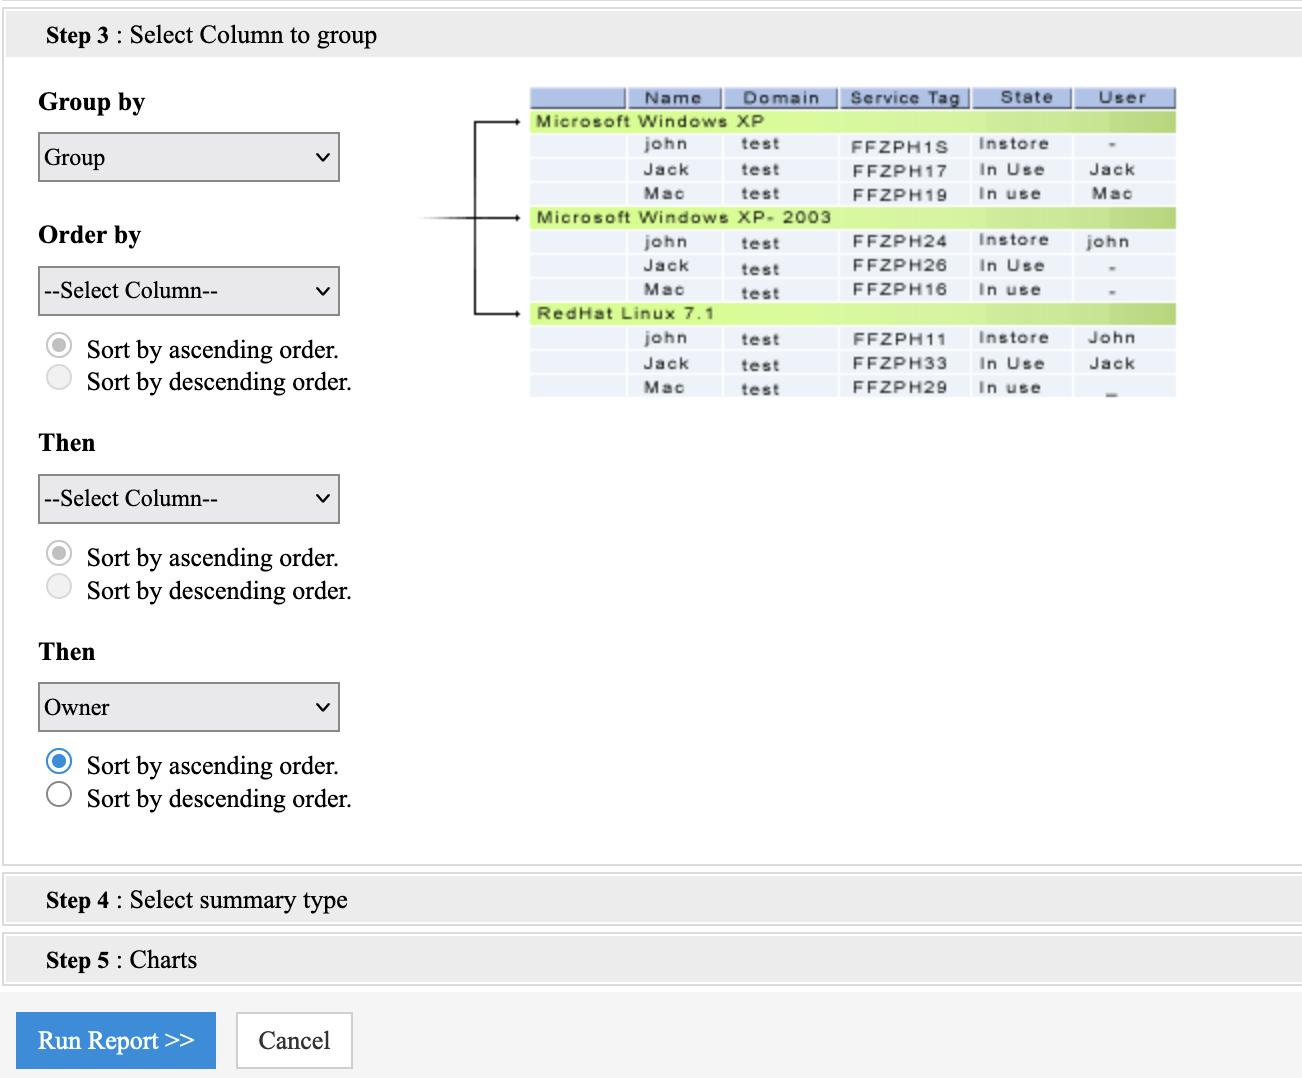Select descending order below Owner dropdown
Image resolution: width=1302 pixels, height=1078 pixels.
[x=59, y=795]
